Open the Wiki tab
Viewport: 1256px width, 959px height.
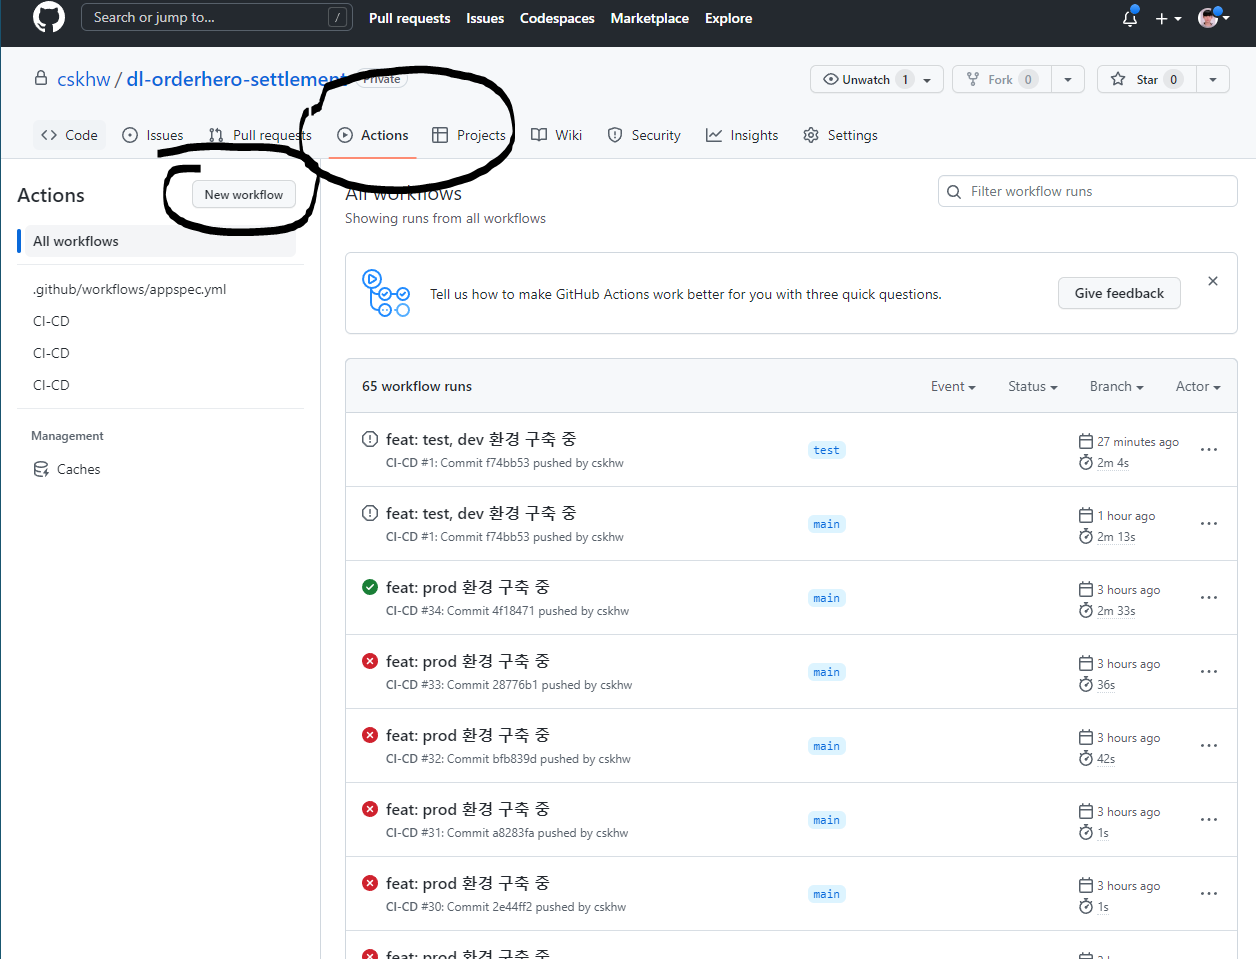556,135
